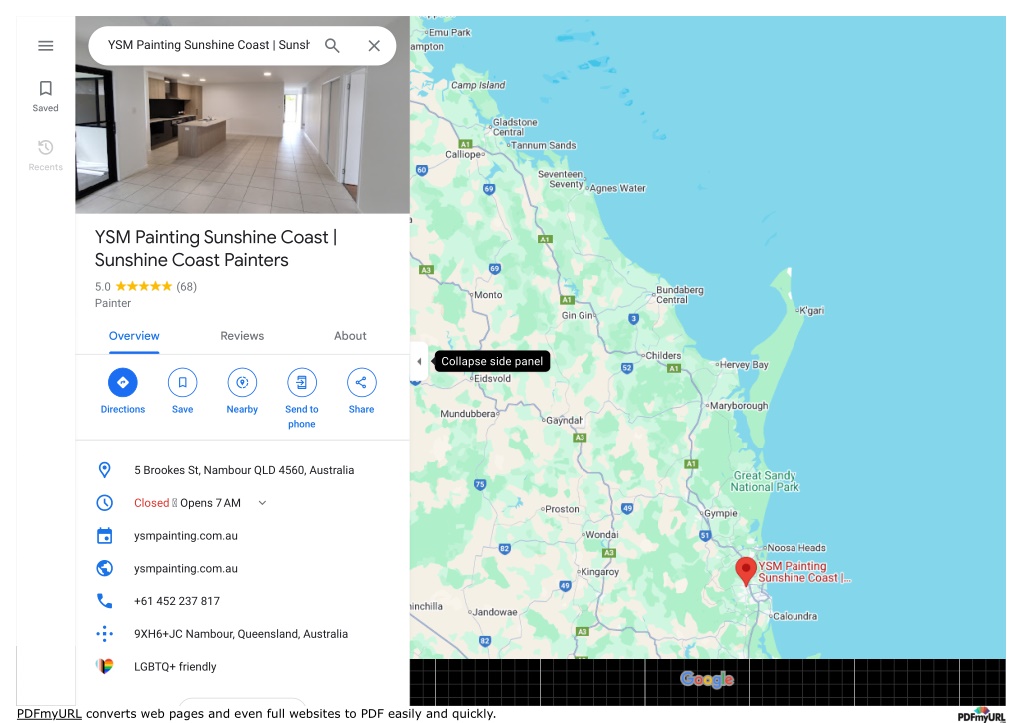The image size is (1023, 723).
Task: Click the address location pin icon
Action: (x=104, y=470)
